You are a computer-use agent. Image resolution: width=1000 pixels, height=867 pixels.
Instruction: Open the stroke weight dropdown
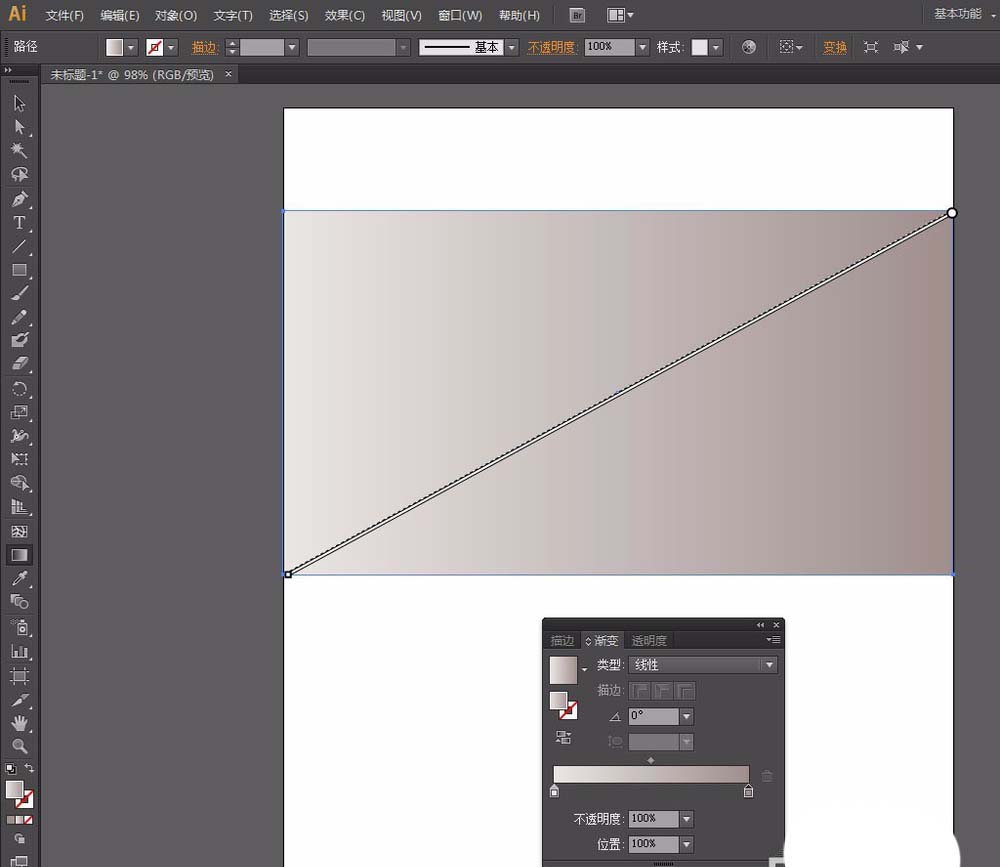point(292,47)
